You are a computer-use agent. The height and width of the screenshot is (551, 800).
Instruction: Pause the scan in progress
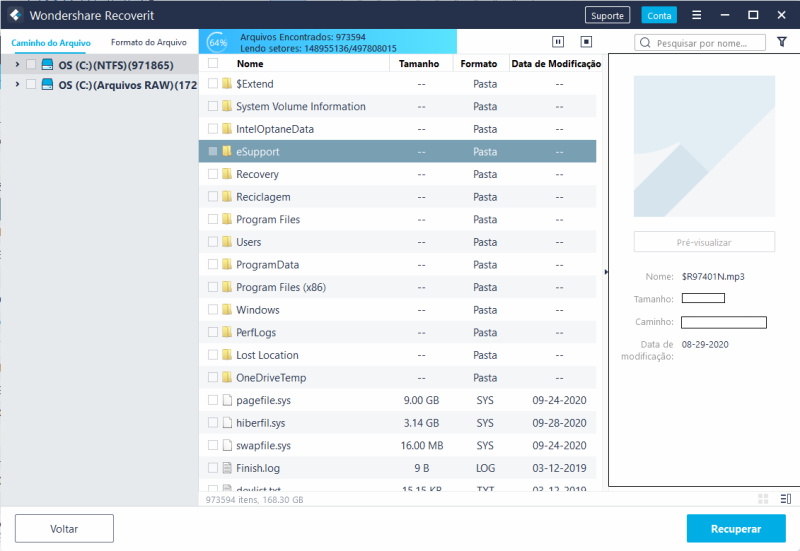558,42
